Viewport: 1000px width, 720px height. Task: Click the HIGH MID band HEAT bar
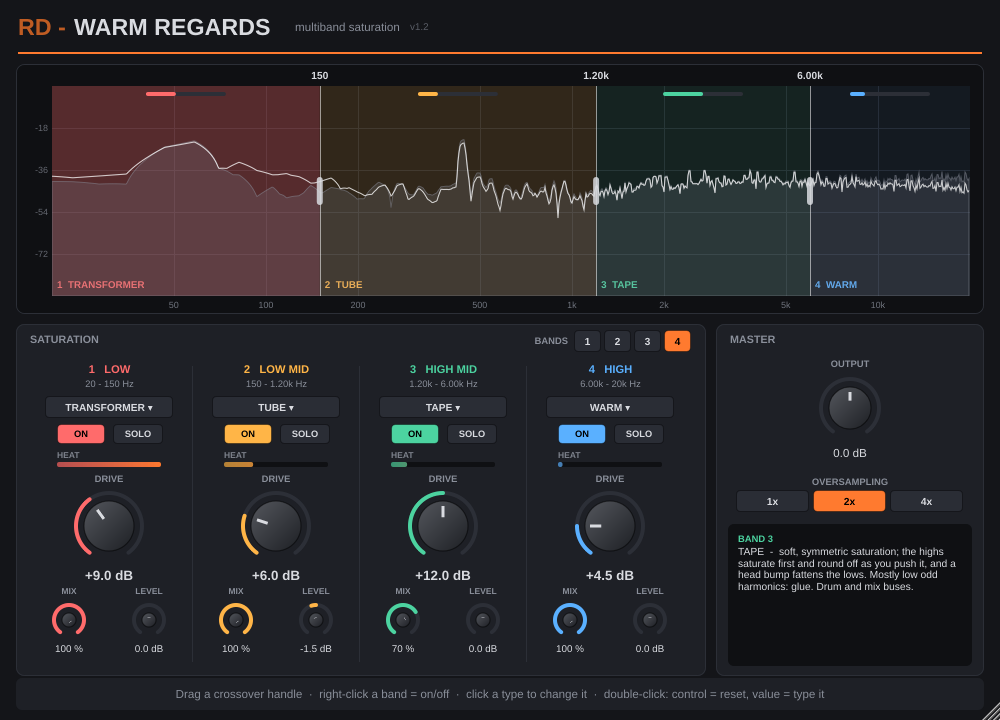pos(443,464)
